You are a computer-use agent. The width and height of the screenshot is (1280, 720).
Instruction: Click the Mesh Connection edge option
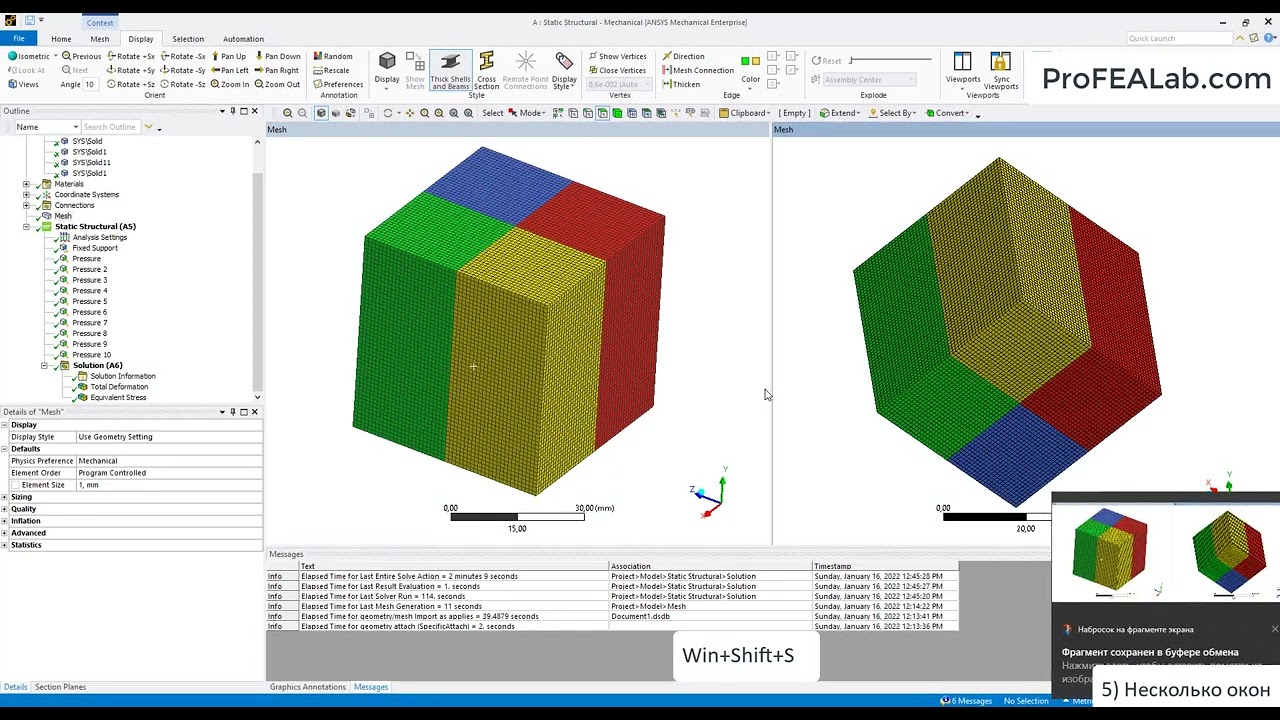(697, 70)
